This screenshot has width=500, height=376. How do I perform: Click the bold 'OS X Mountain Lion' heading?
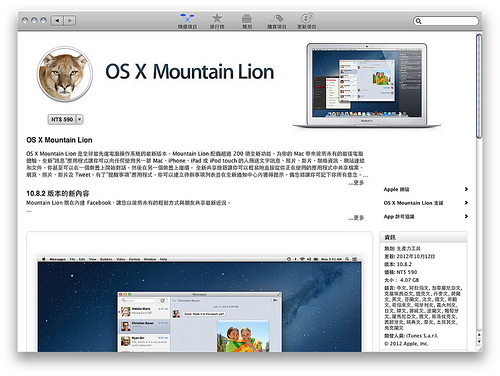(x=59, y=140)
